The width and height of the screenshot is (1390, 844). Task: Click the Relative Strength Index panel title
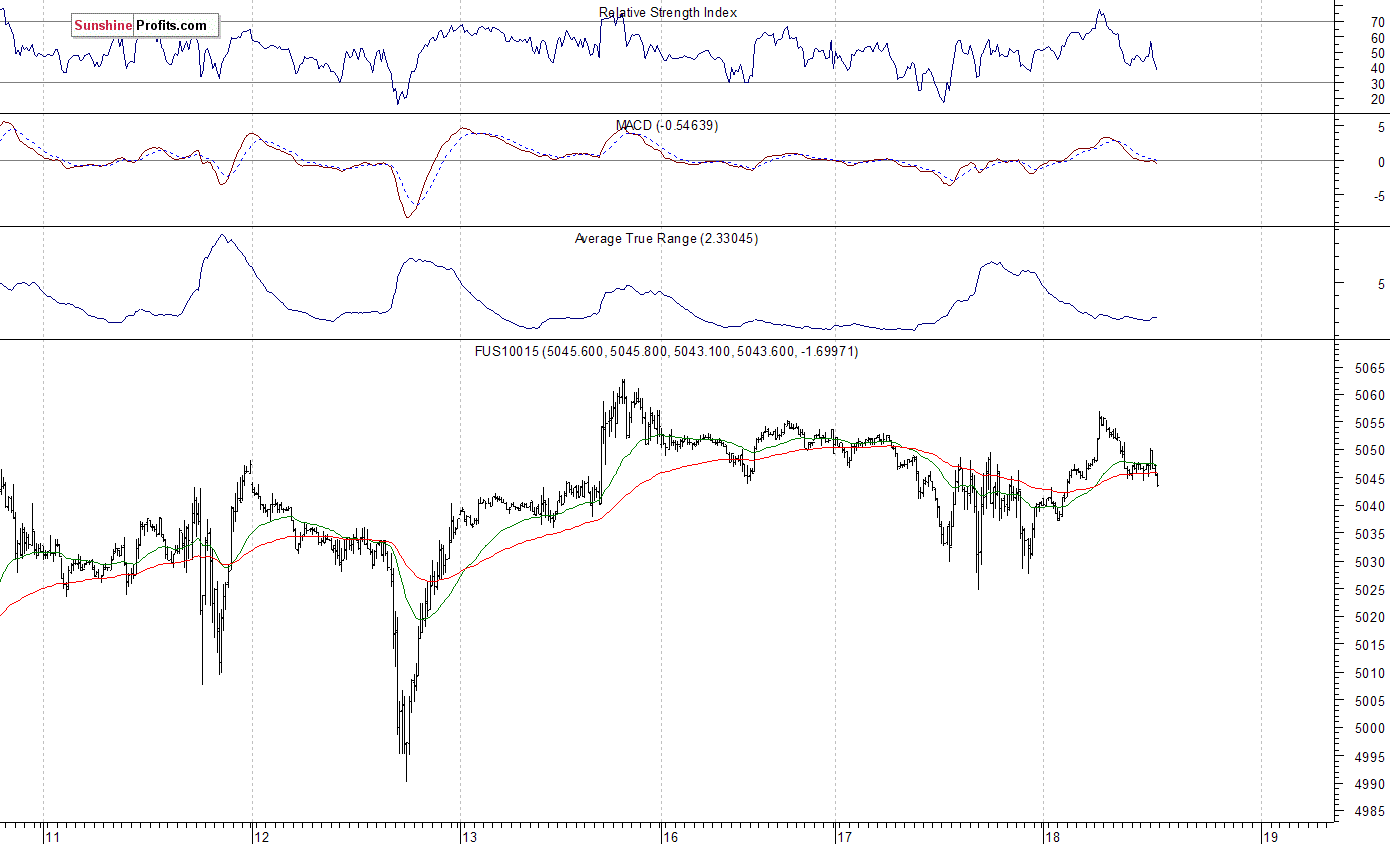click(668, 13)
